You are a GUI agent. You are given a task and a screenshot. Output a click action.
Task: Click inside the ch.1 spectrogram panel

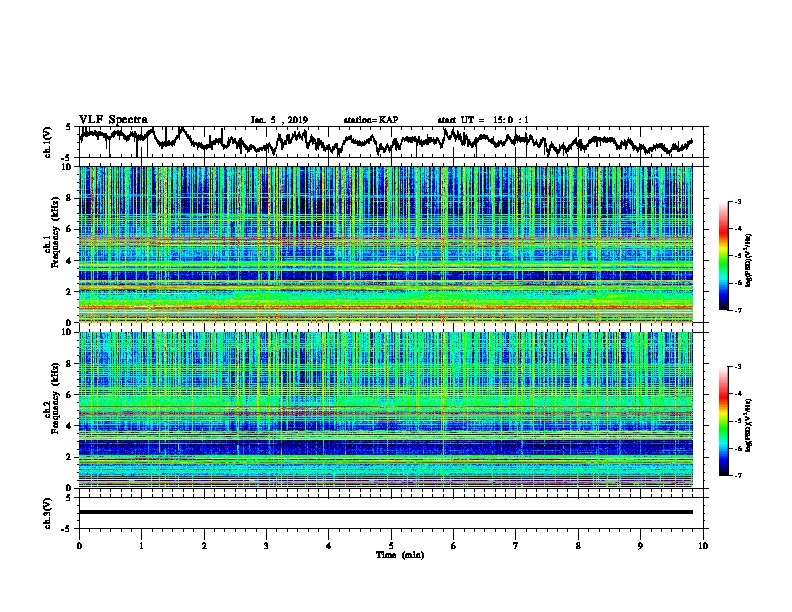pyautogui.click(x=386, y=244)
